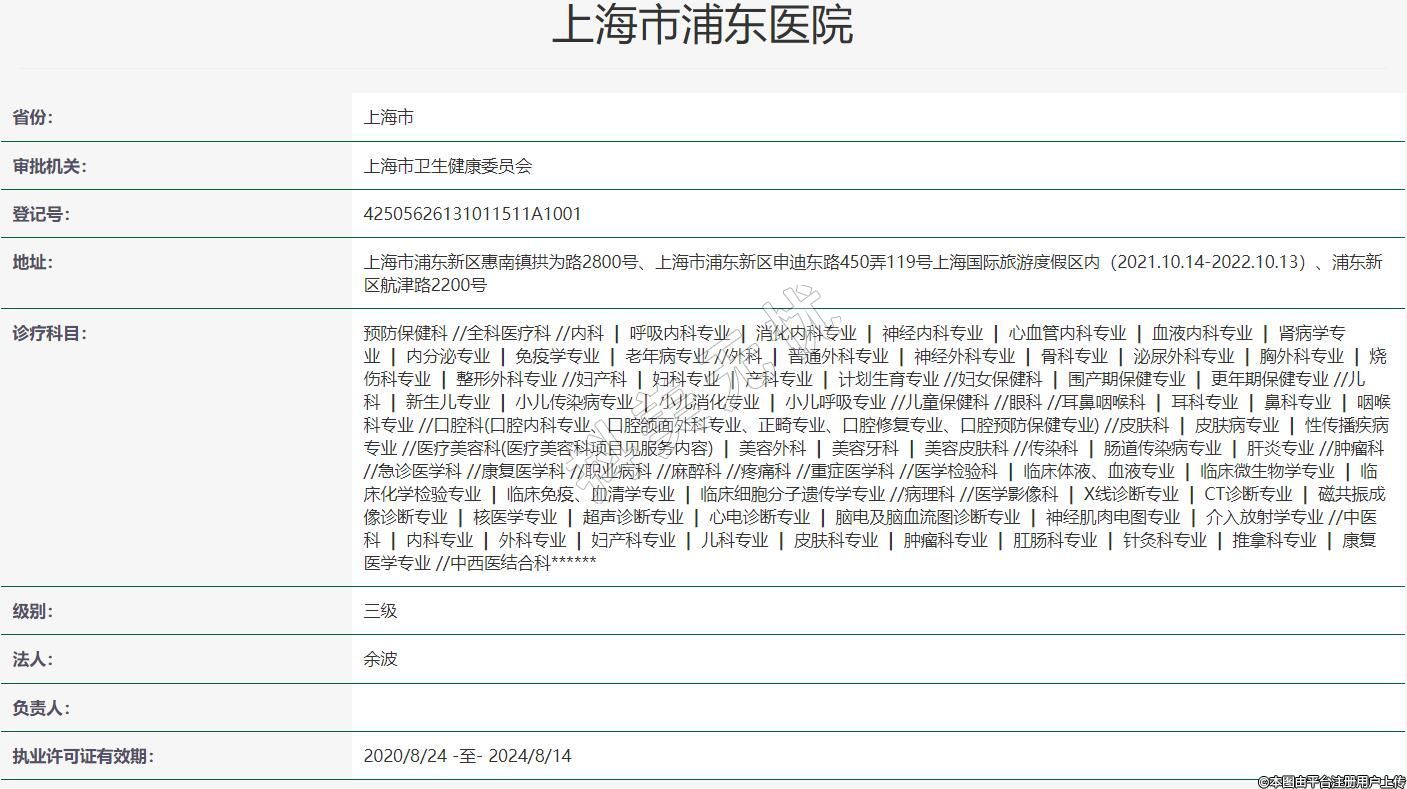Click 新生儿专业 entry
Viewport: 1407px width, 789px height.
tap(448, 402)
